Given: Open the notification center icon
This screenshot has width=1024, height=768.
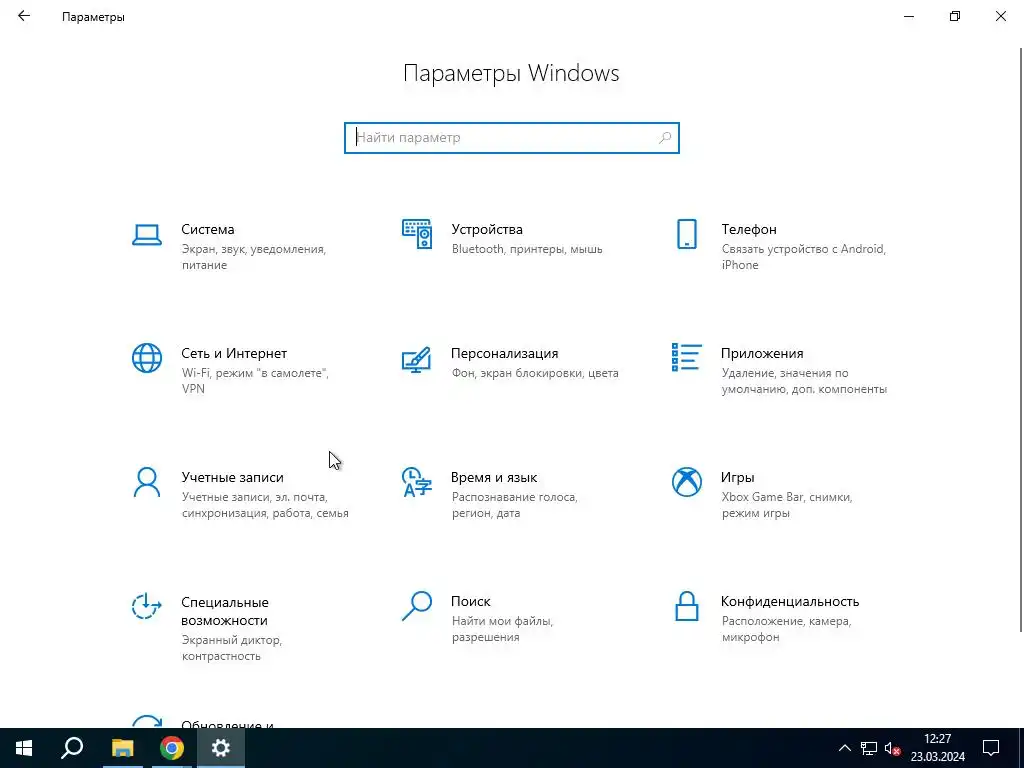Looking at the screenshot, I should point(991,748).
